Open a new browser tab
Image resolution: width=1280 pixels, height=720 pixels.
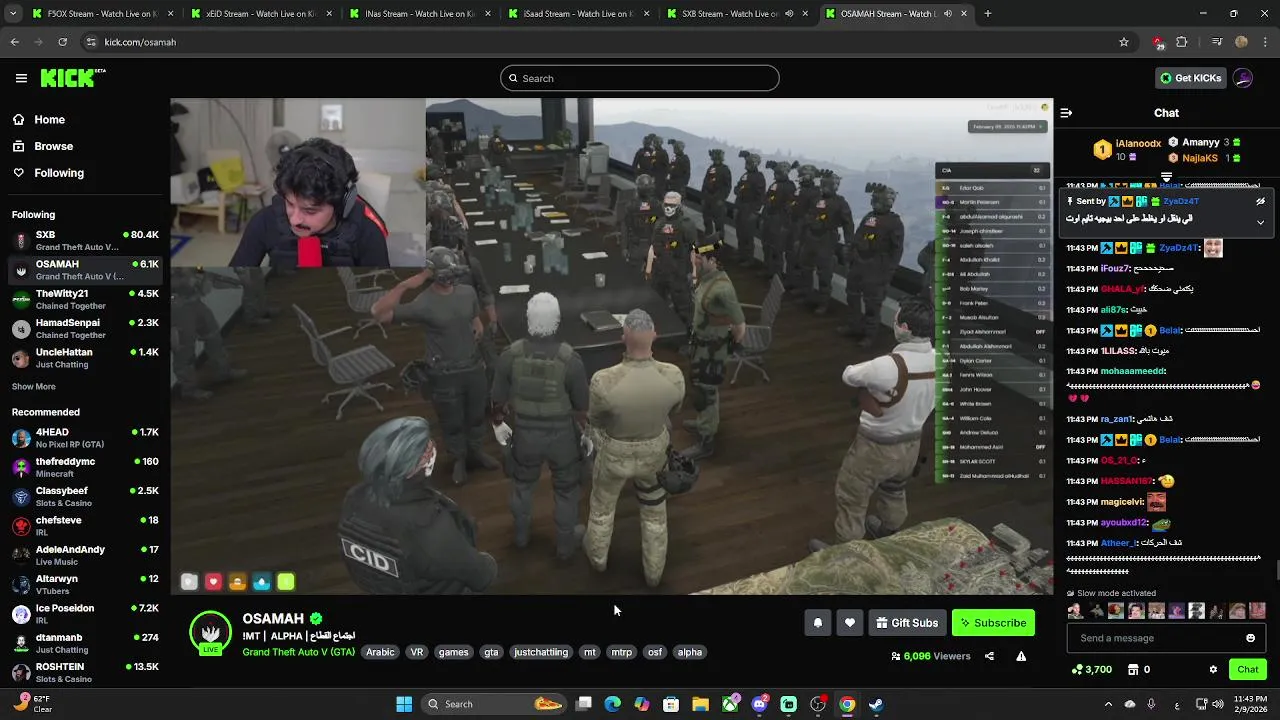988,14
